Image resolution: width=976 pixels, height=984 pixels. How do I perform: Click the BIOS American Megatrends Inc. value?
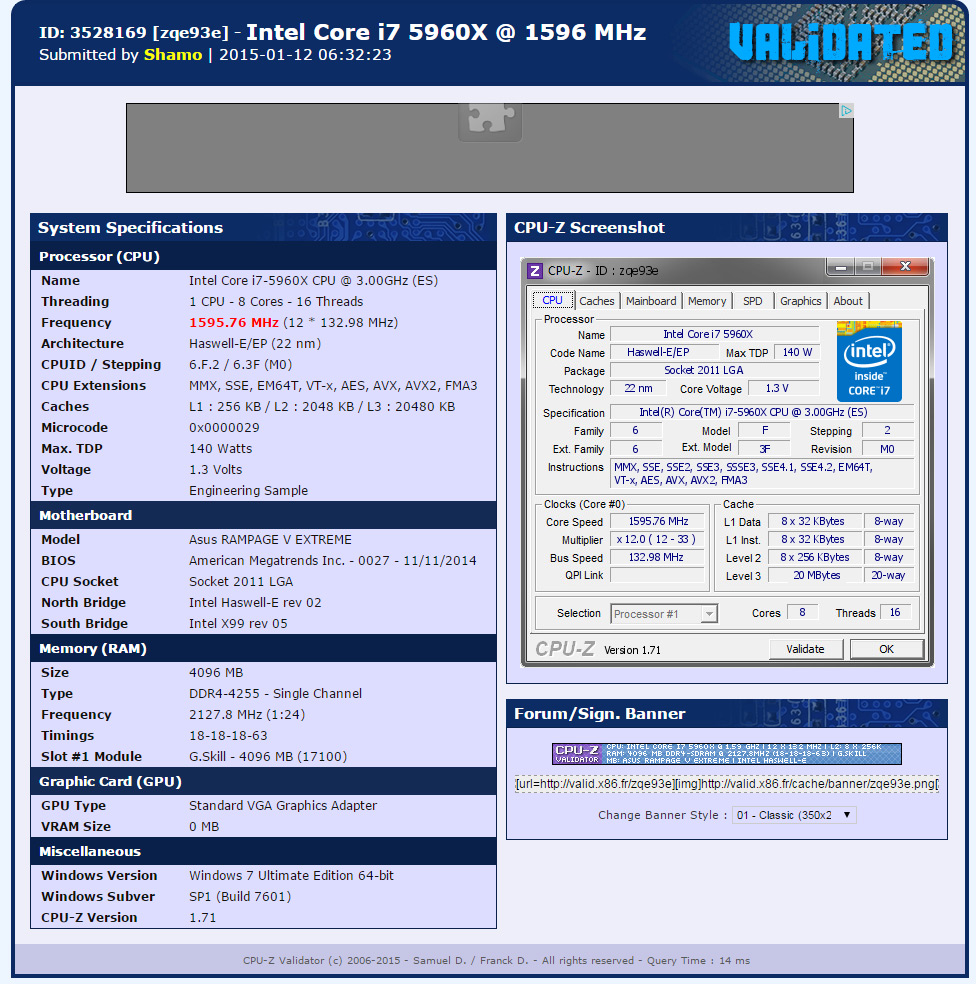[333, 560]
